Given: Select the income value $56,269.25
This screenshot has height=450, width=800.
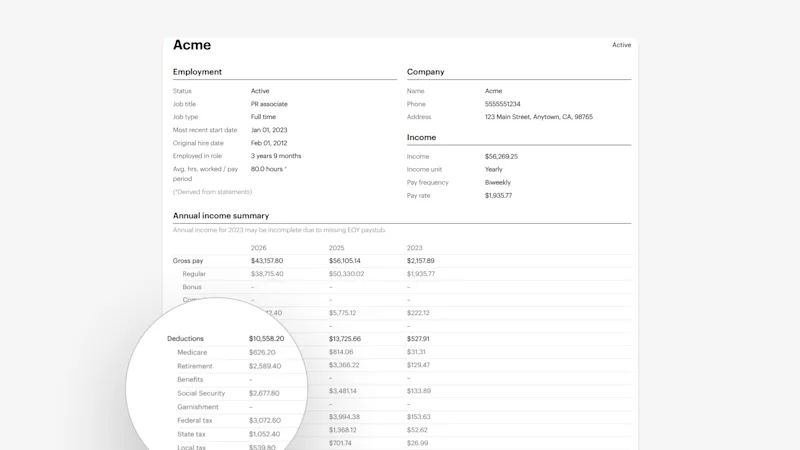Looking at the screenshot, I should 501,157.
